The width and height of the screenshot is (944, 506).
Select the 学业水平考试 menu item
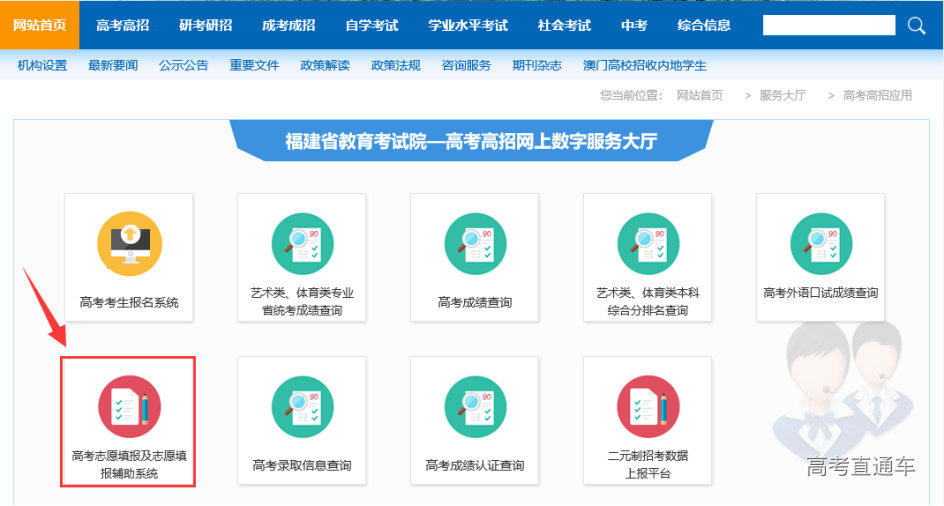tap(467, 25)
